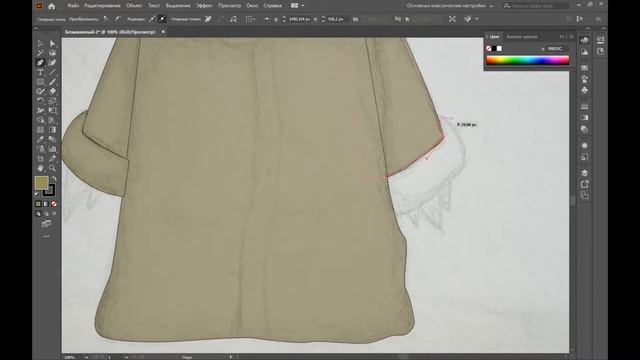Viewport: 640px width, 360px height.
Task: Open the Color panel options menu
Action: pyautogui.click(x=571, y=37)
